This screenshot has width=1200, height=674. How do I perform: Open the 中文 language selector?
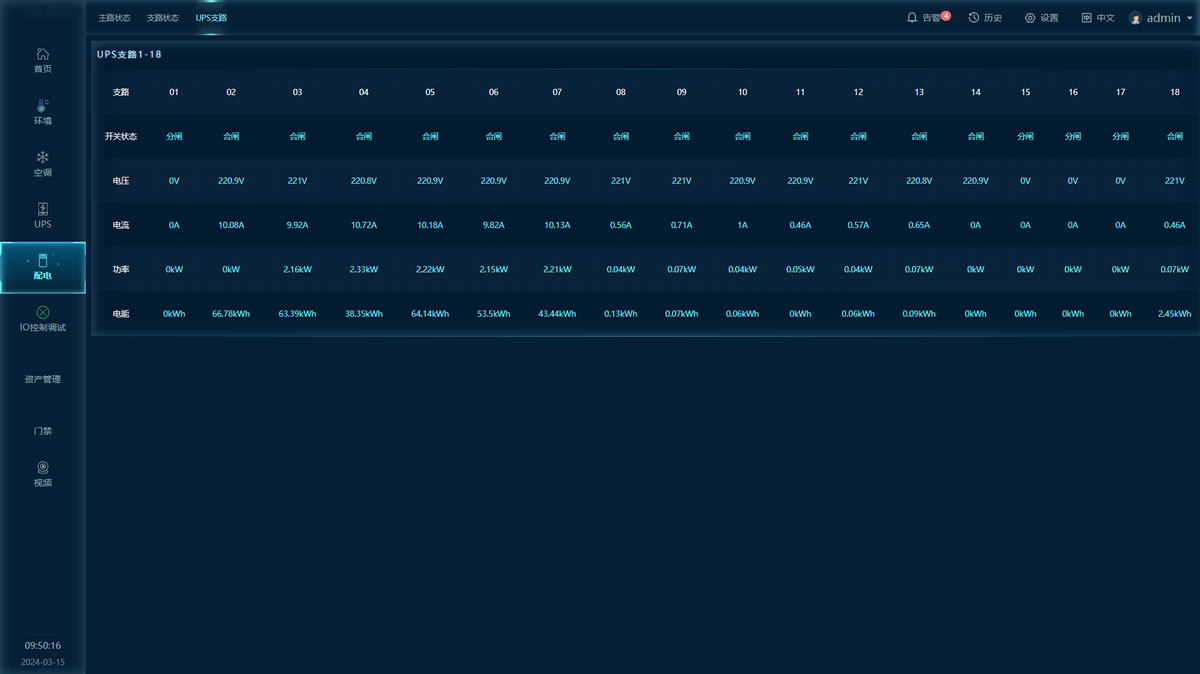[x=1097, y=18]
